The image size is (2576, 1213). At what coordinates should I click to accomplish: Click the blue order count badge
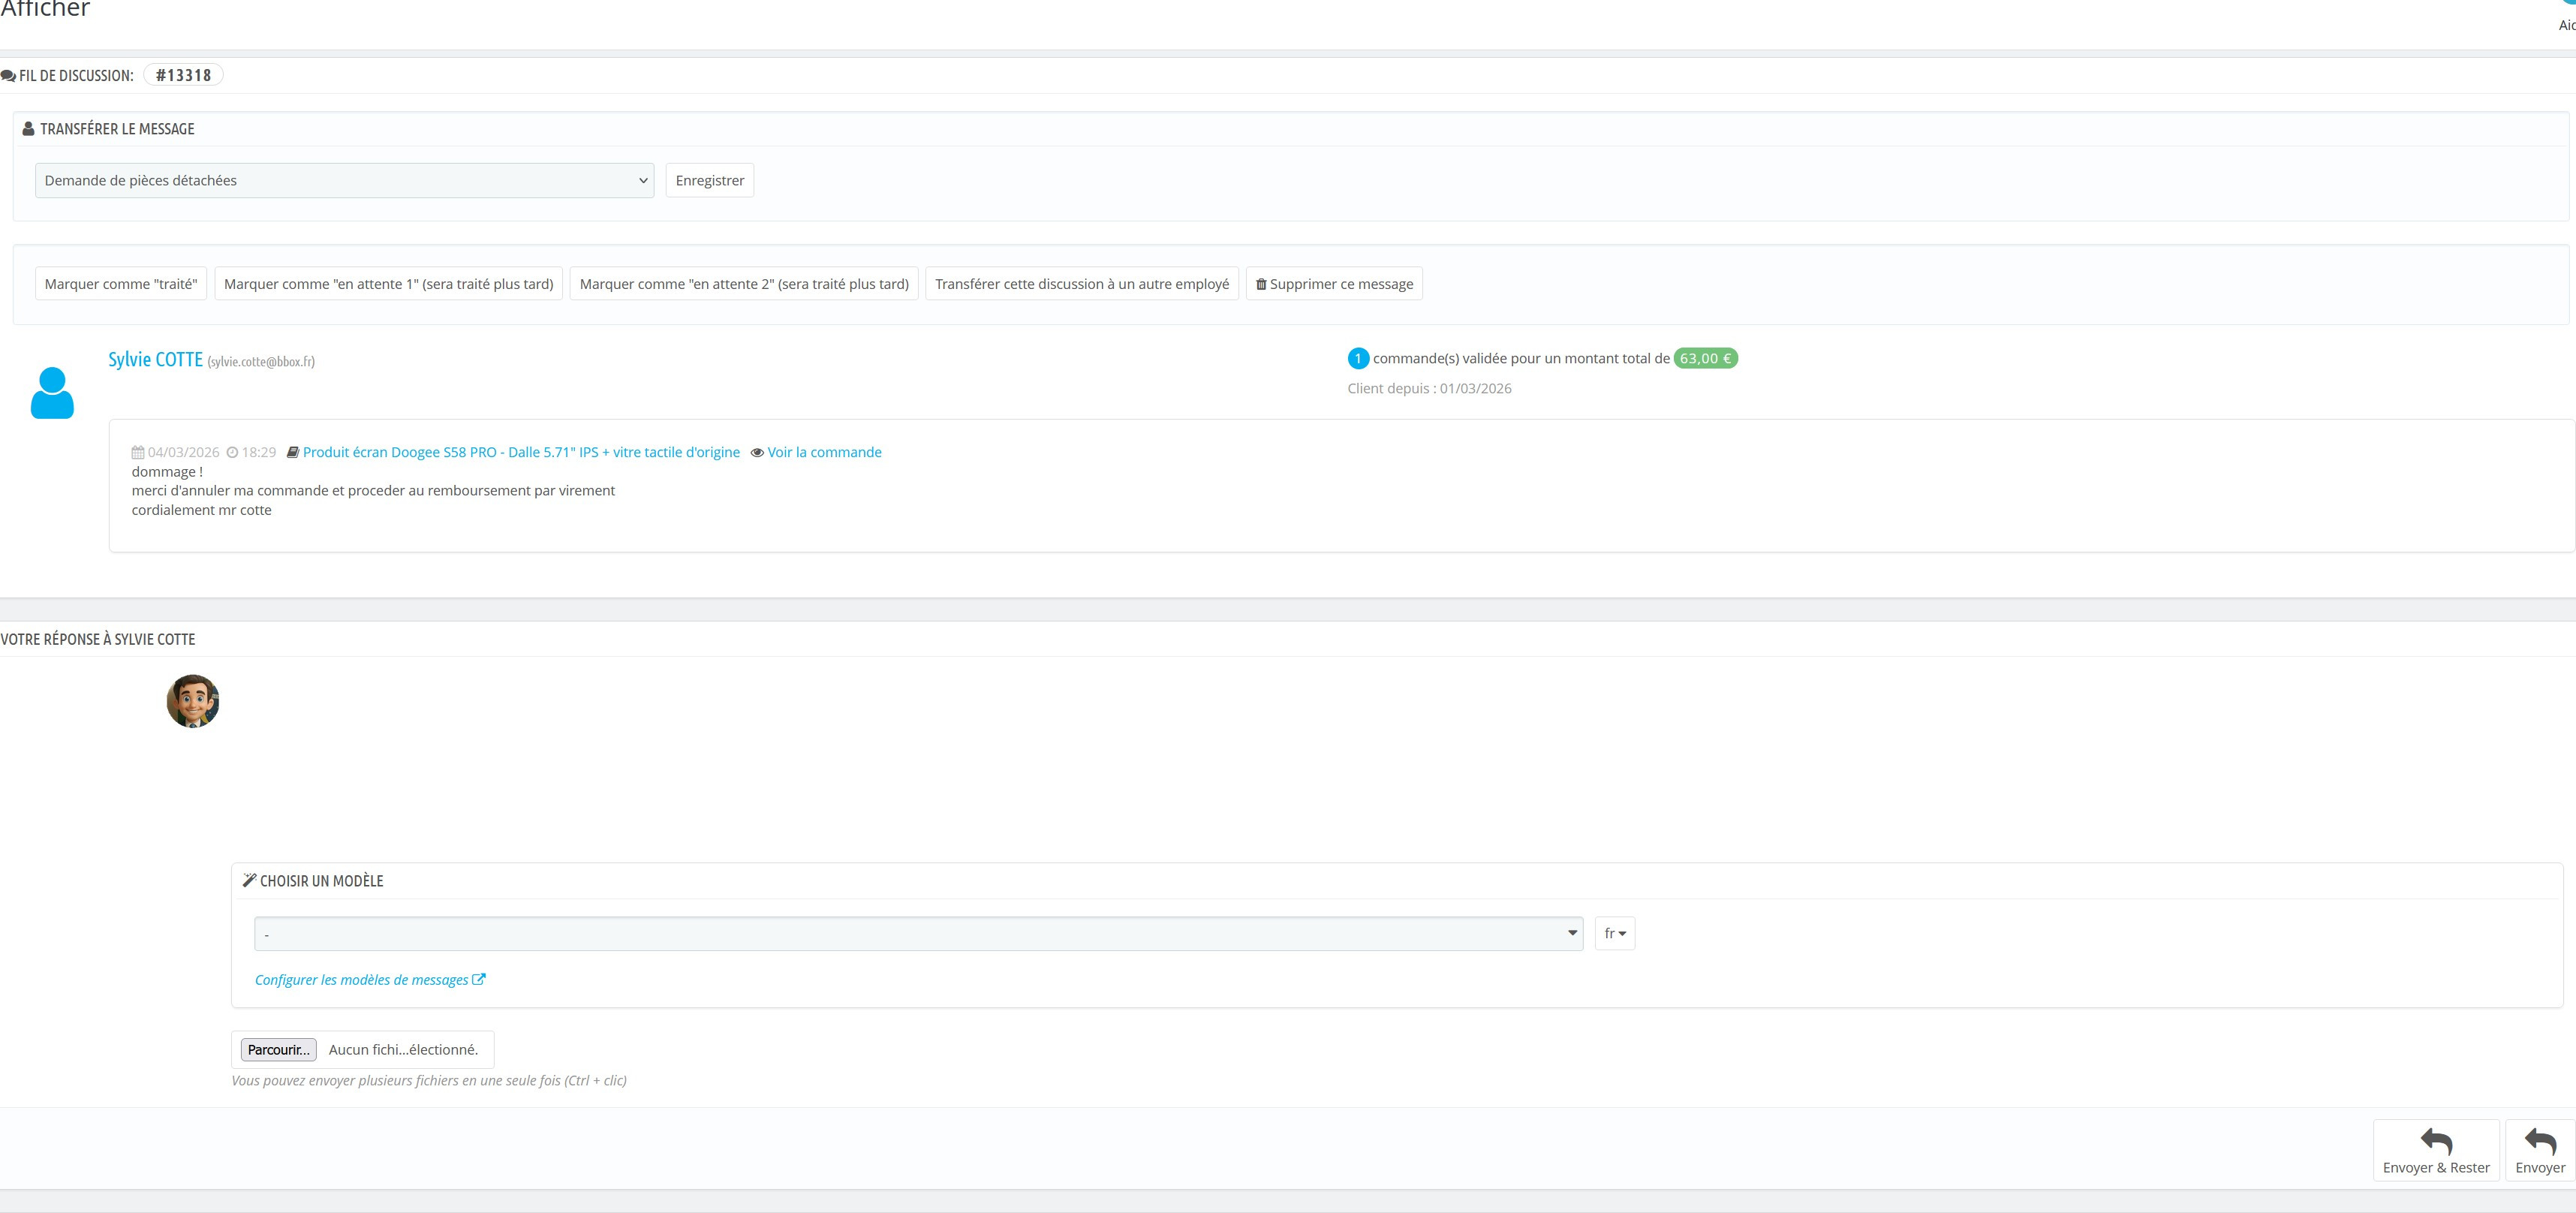point(1358,358)
